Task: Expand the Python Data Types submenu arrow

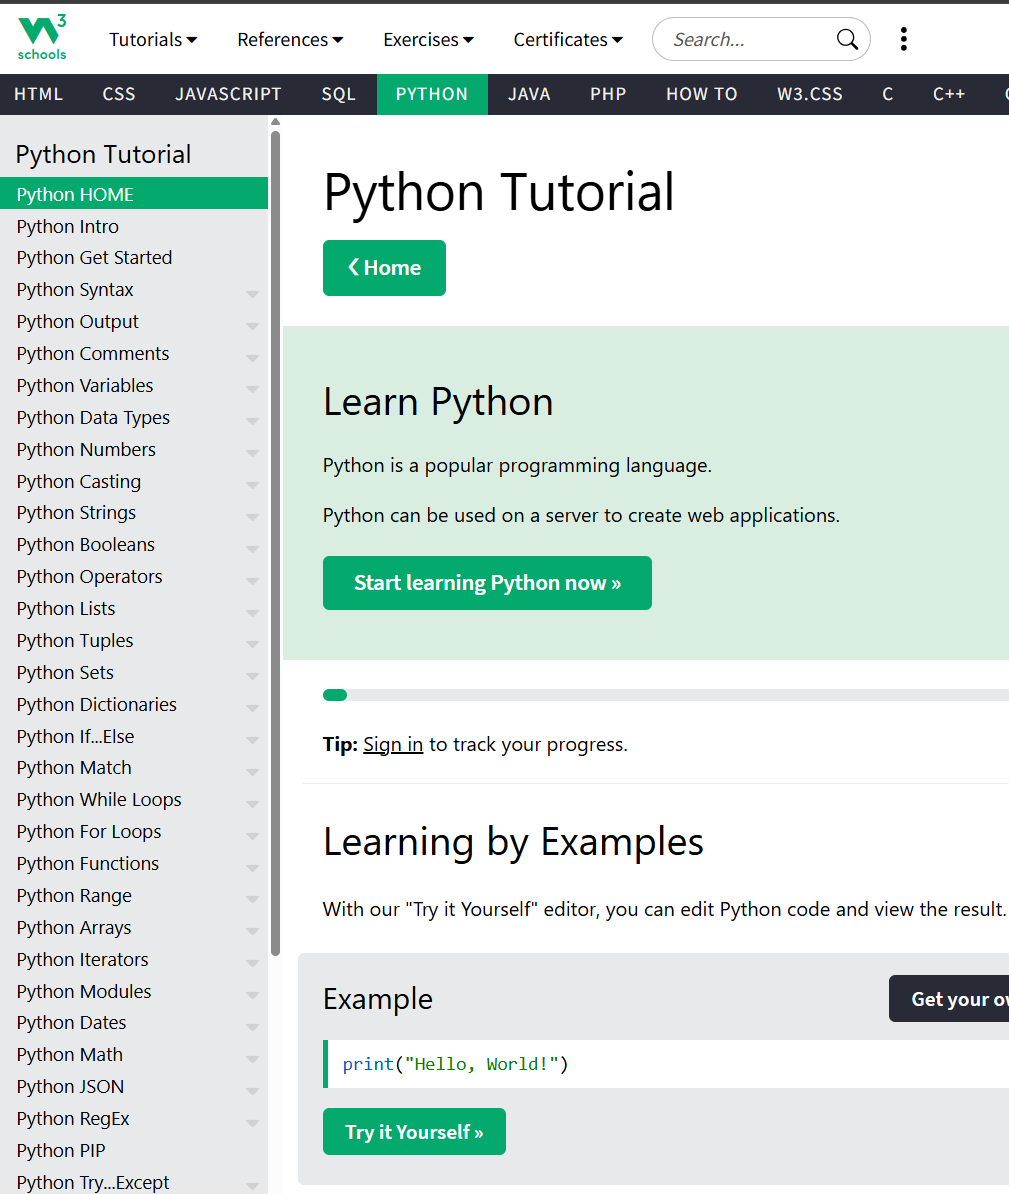Action: tap(253, 420)
